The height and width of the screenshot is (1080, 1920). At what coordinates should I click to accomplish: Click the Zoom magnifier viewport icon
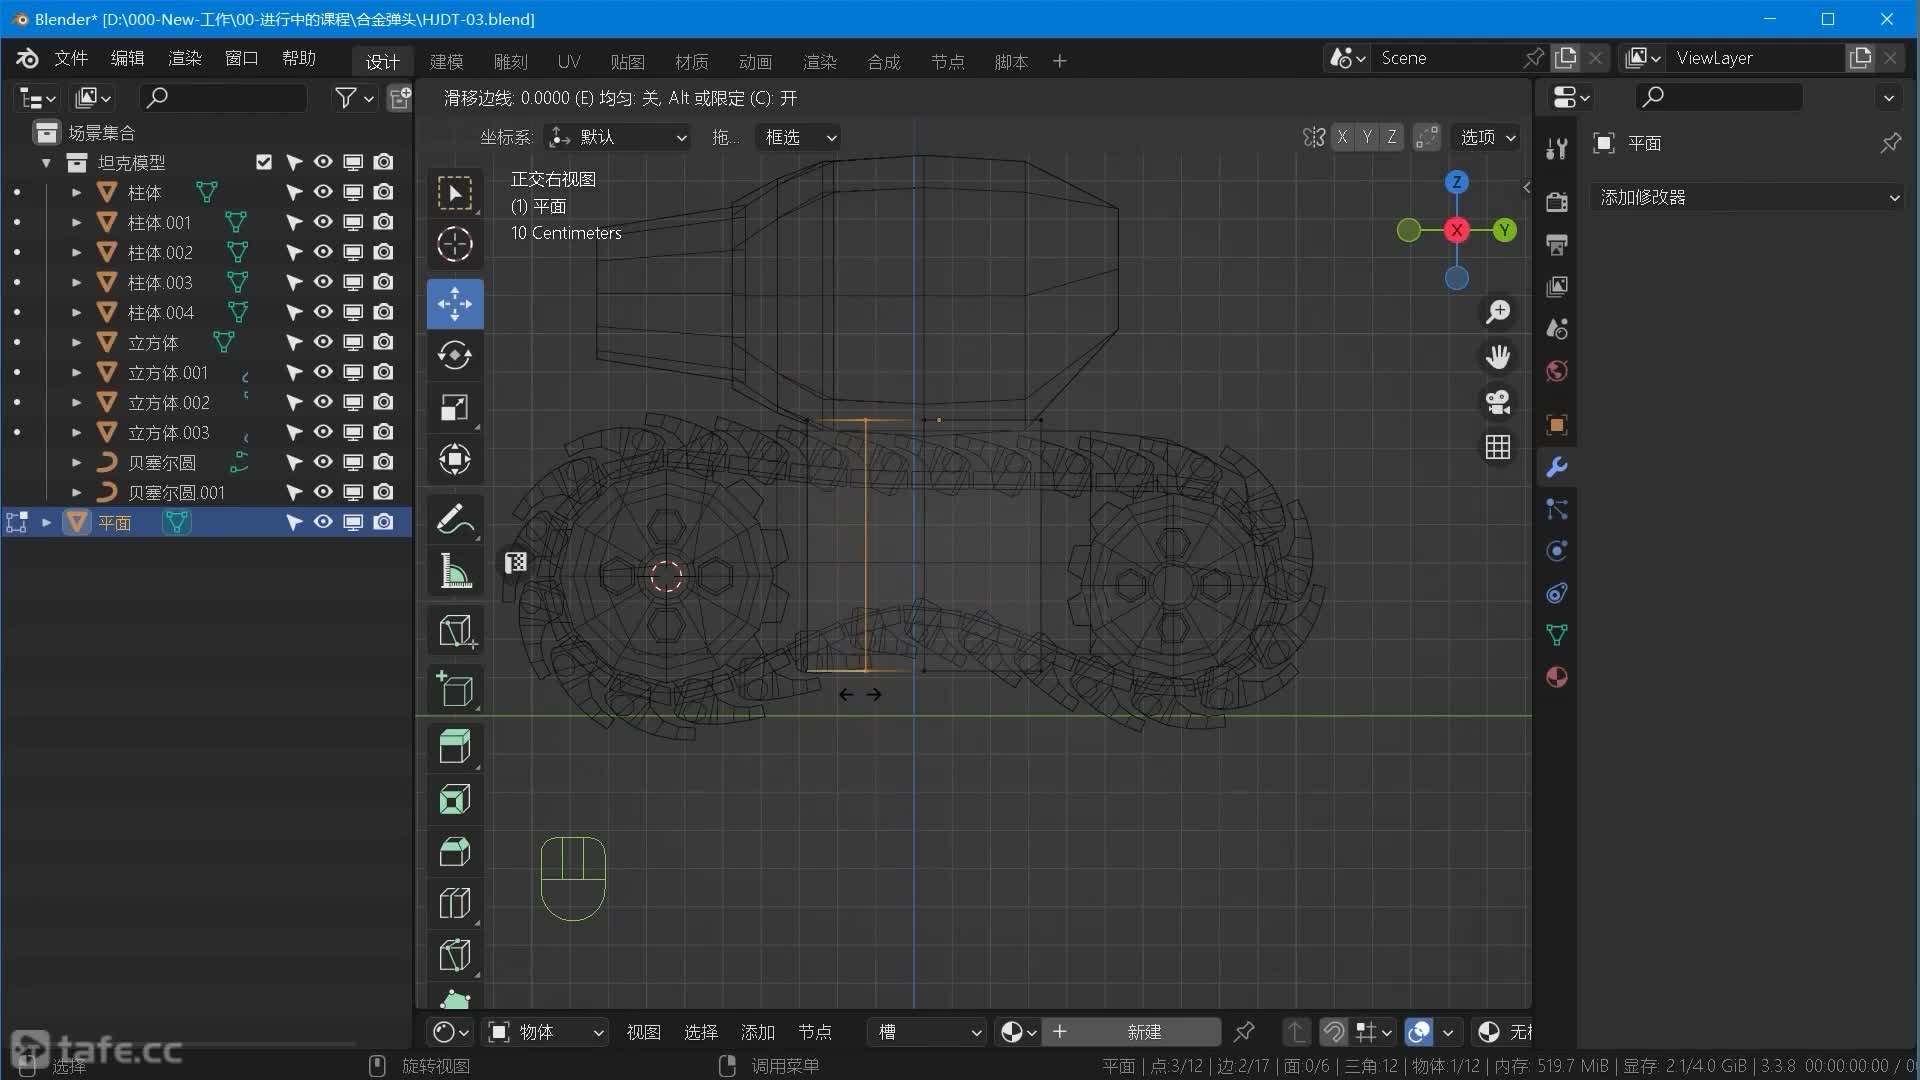[1497, 312]
